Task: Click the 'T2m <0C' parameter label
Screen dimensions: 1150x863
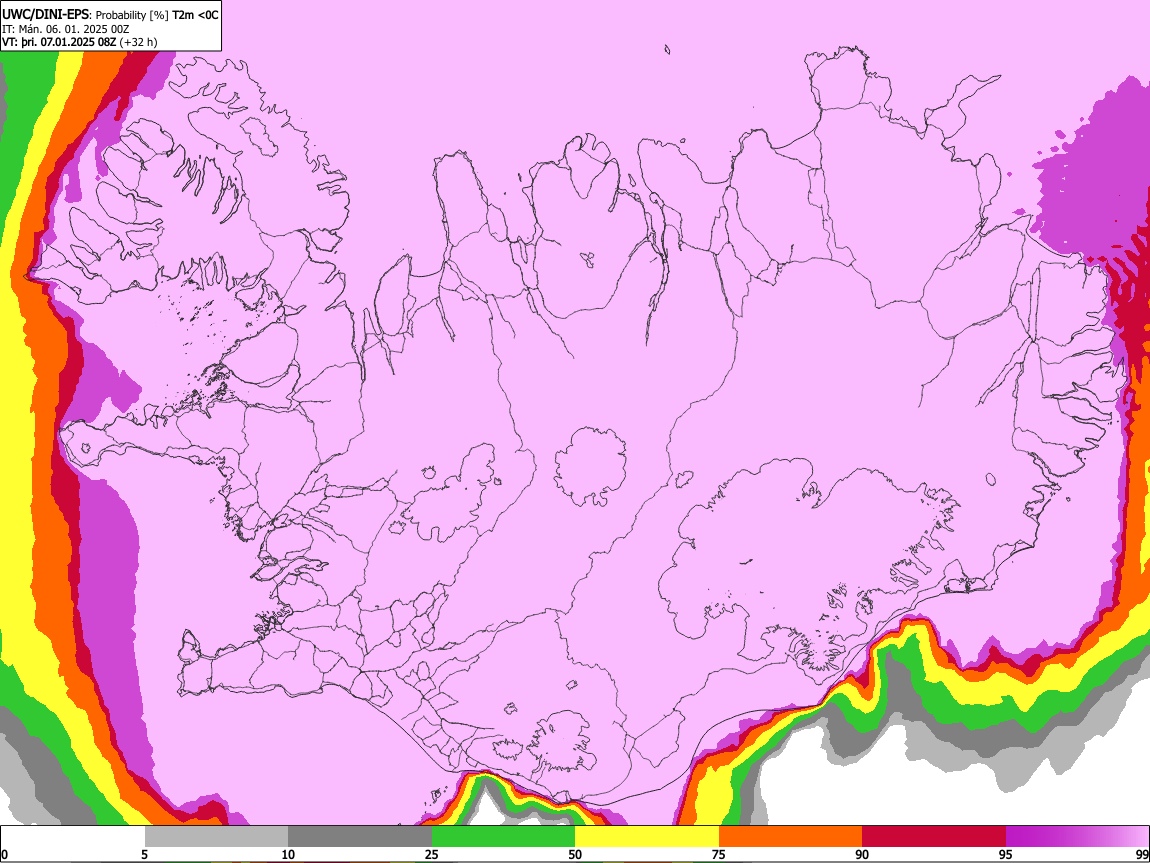Action: click(195, 15)
